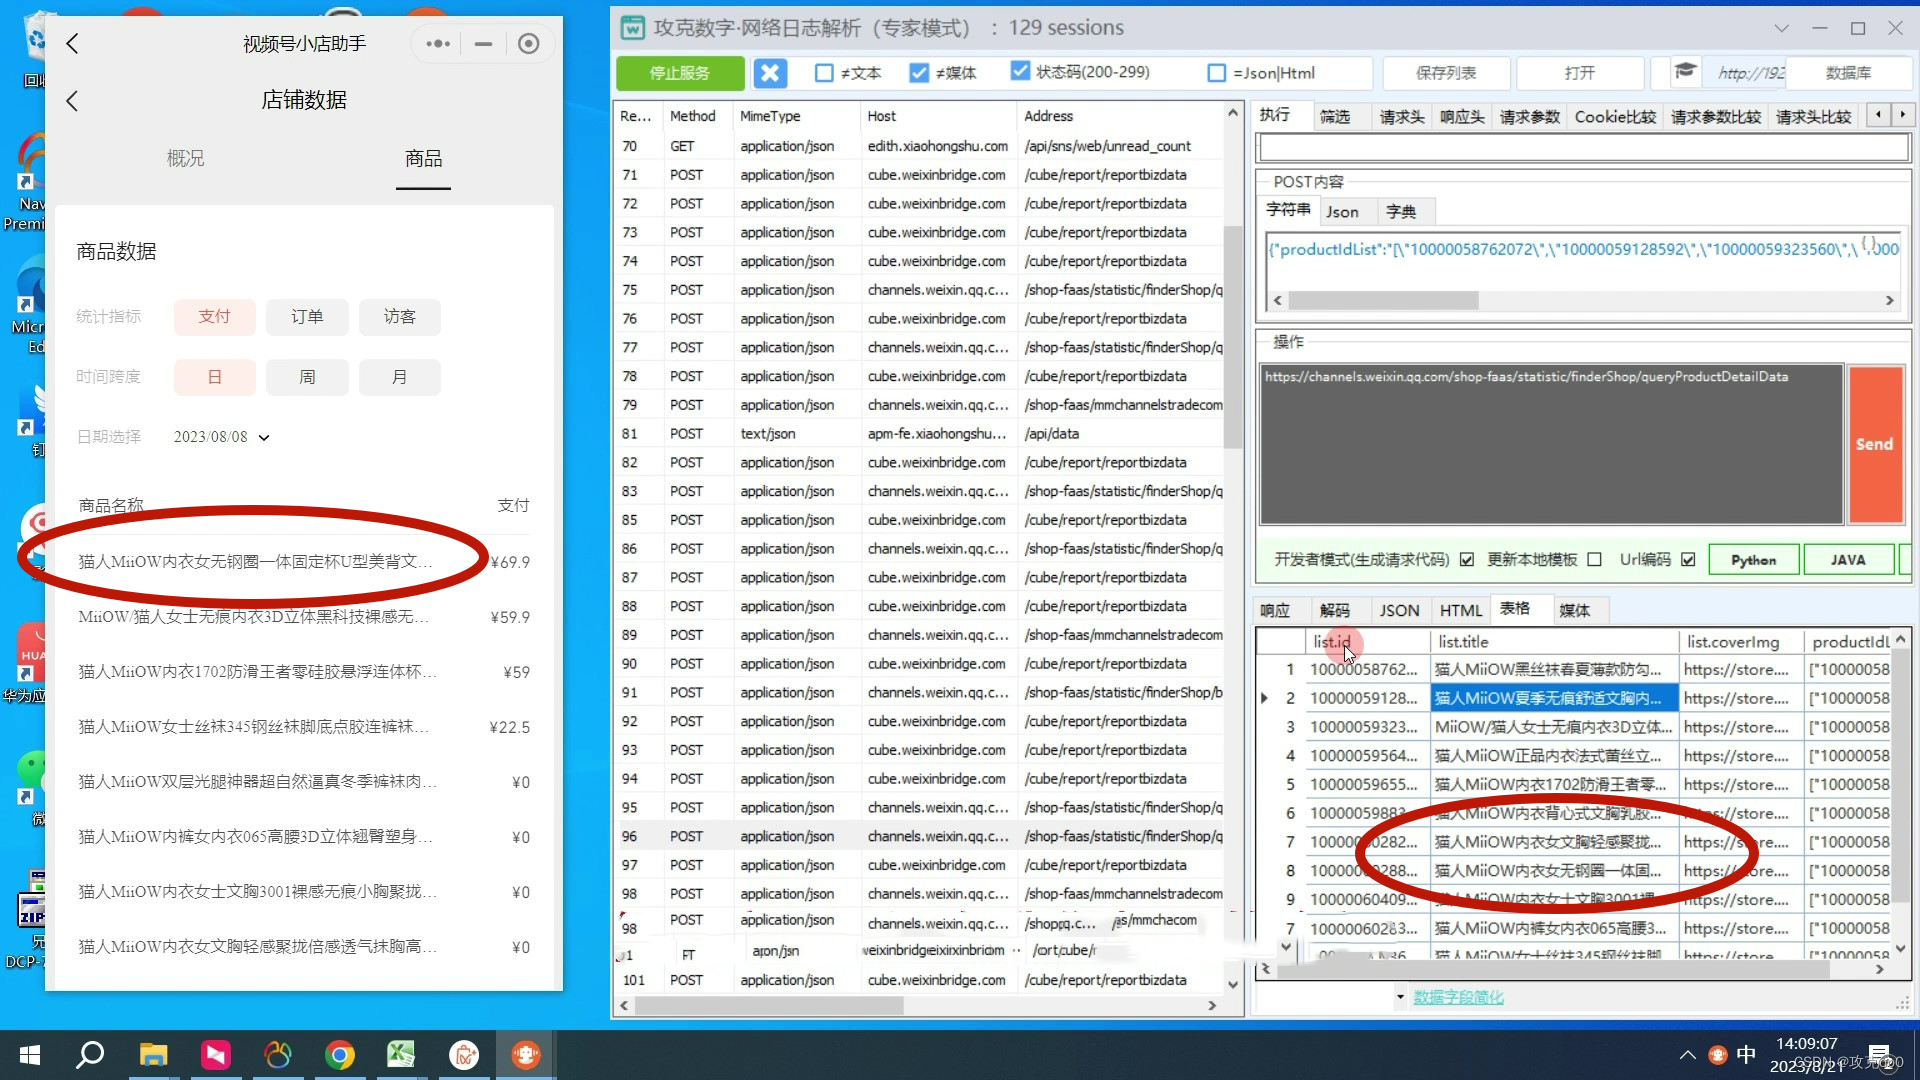The height and width of the screenshot is (1080, 1920).
Task: Open the mini program three-dots menu
Action: pyautogui.click(x=437, y=43)
